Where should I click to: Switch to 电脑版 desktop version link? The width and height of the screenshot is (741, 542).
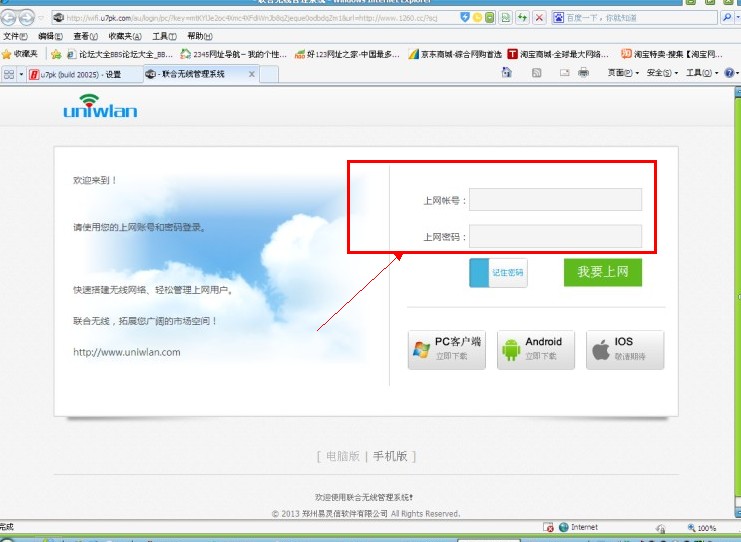(343, 456)
